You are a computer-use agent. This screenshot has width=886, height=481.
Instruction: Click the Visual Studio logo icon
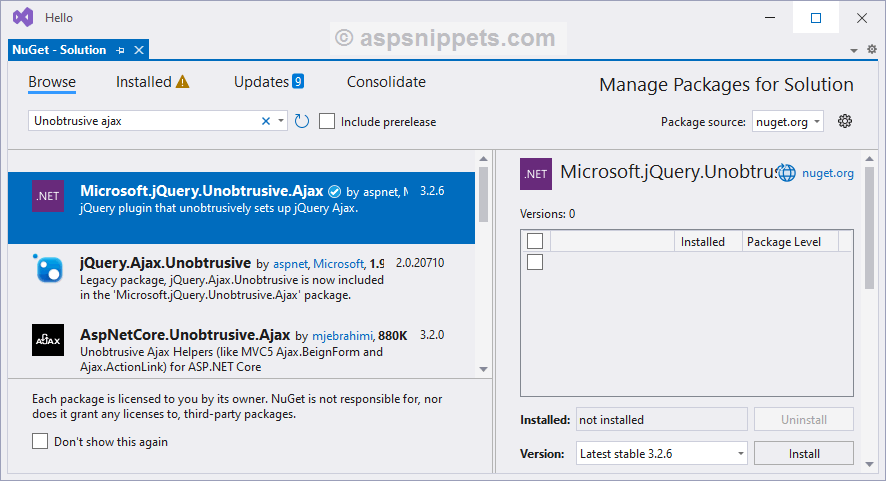[23, 18]
